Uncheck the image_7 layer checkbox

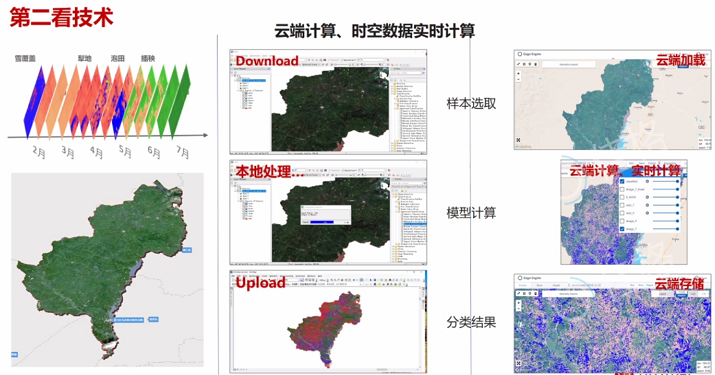pos(622,229)
